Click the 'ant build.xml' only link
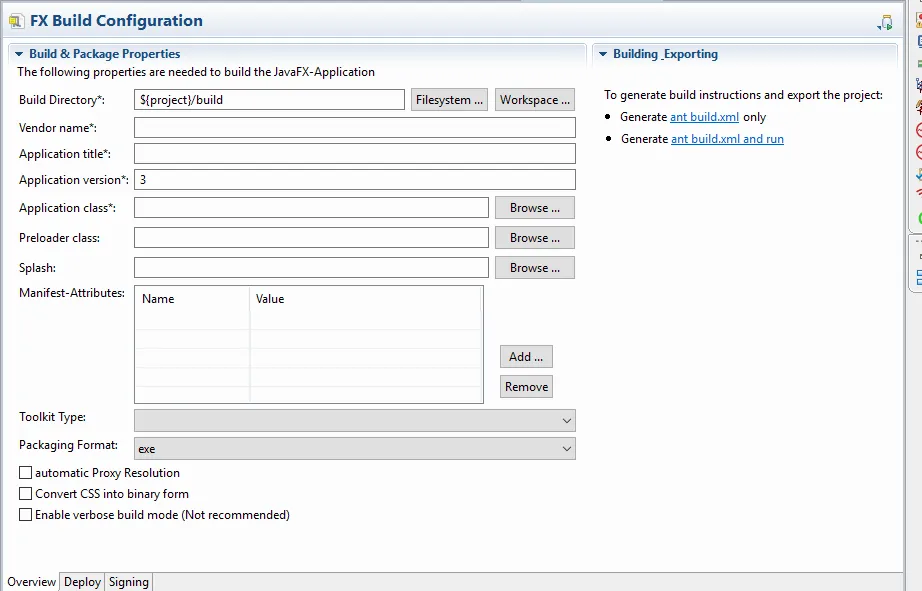 (x=704, y=117)
